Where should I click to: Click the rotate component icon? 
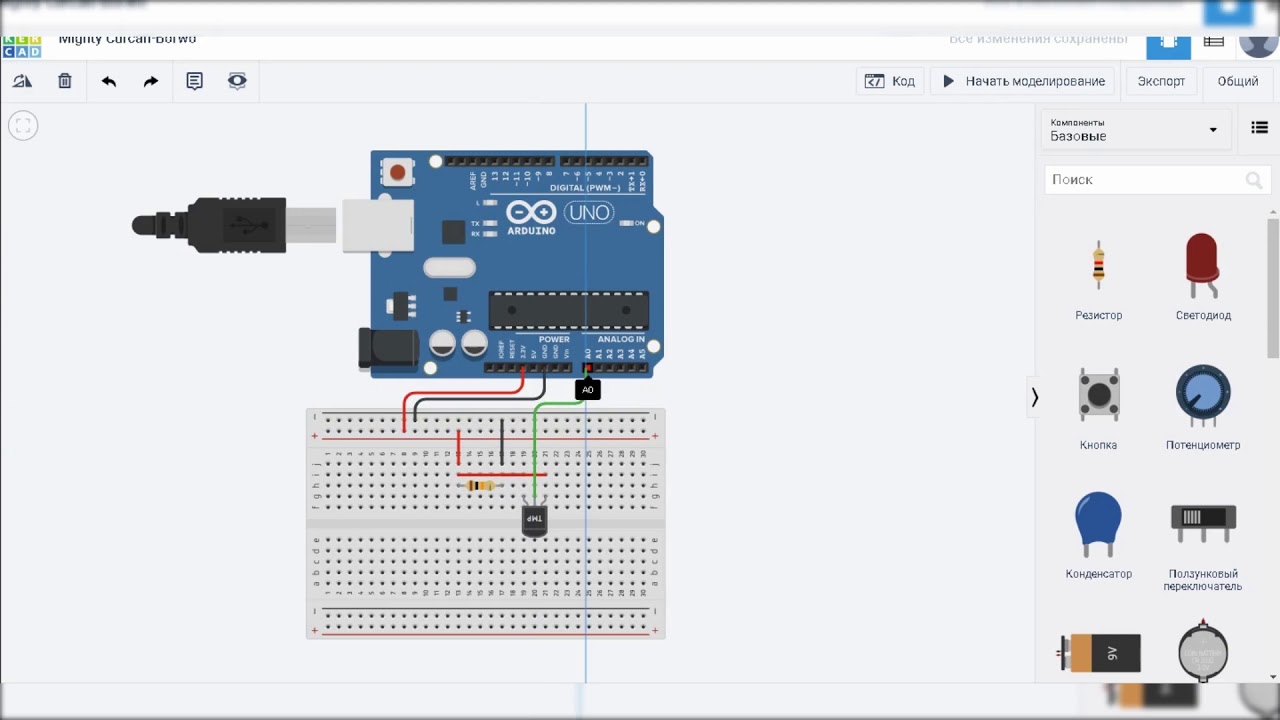(22, 81)
